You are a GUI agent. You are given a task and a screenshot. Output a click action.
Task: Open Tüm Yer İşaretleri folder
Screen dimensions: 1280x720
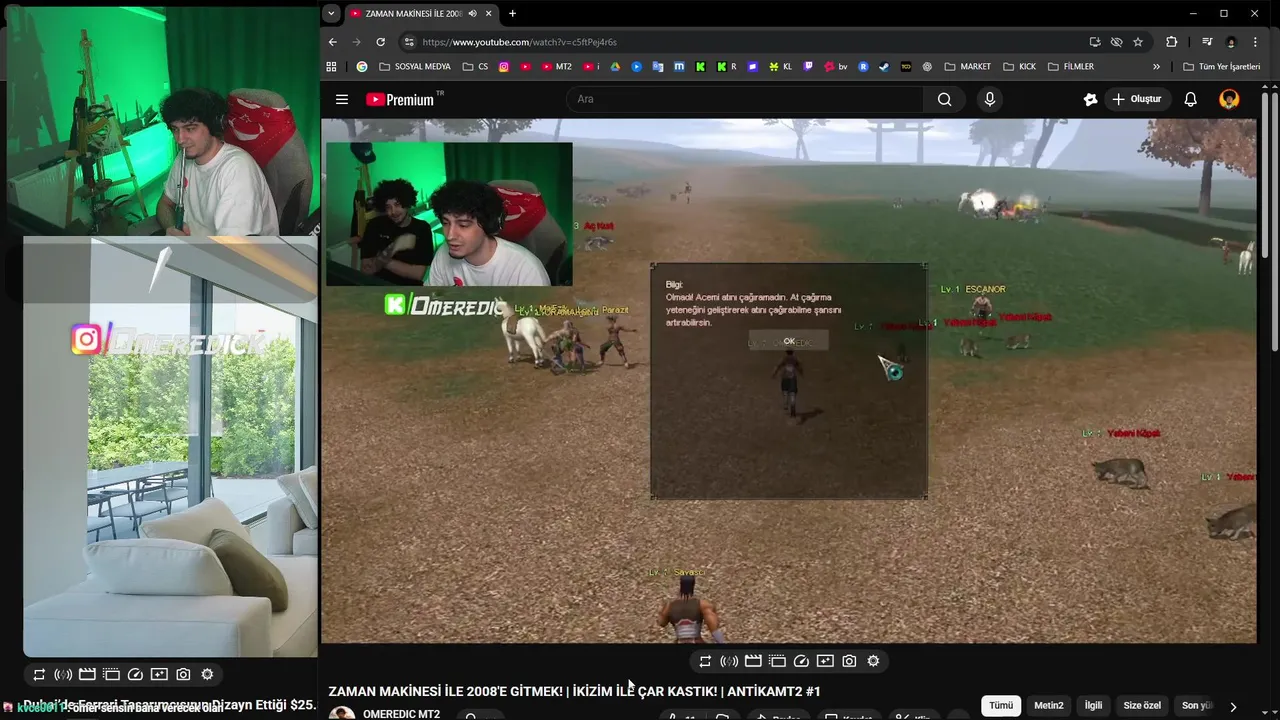(1222, 67)
